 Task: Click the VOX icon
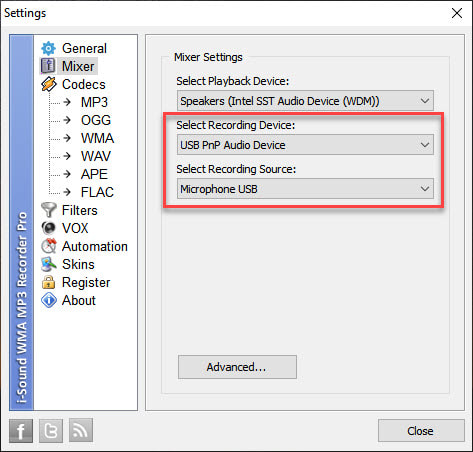tap(49, 228)
